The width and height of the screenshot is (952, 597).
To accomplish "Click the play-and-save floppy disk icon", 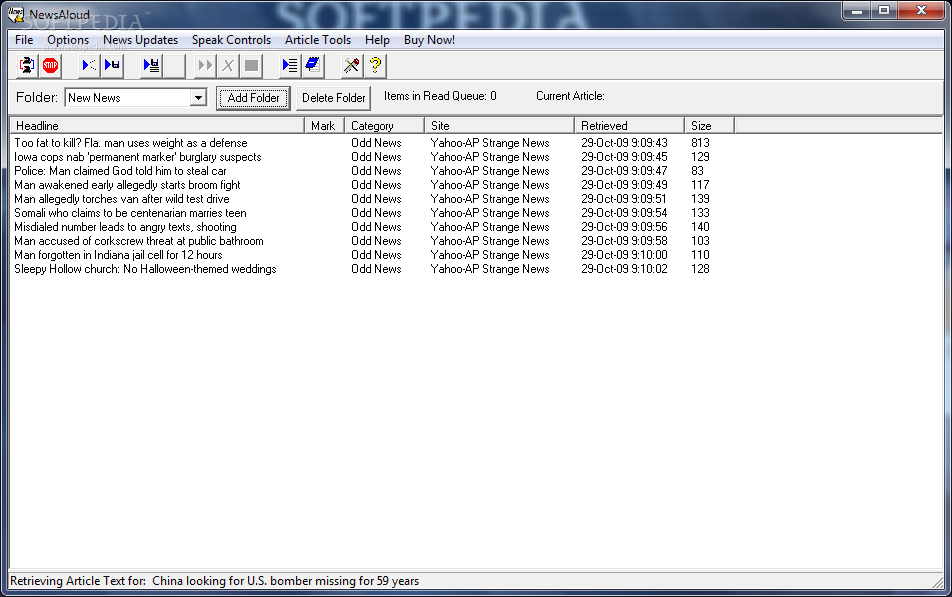I will coord(112,65).
